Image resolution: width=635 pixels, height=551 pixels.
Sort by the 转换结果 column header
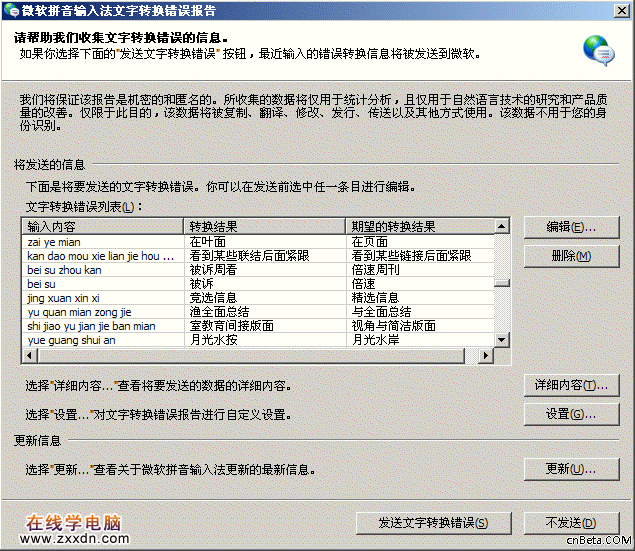264,226
